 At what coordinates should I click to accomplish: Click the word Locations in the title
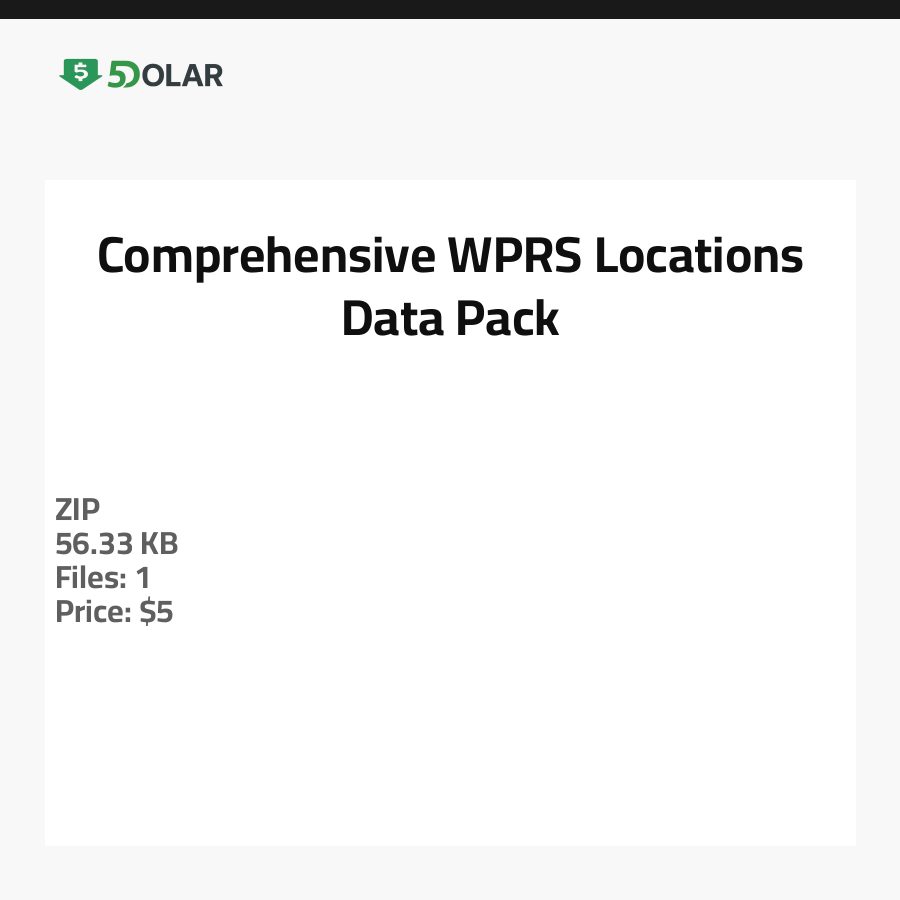[x=699, y=256]
